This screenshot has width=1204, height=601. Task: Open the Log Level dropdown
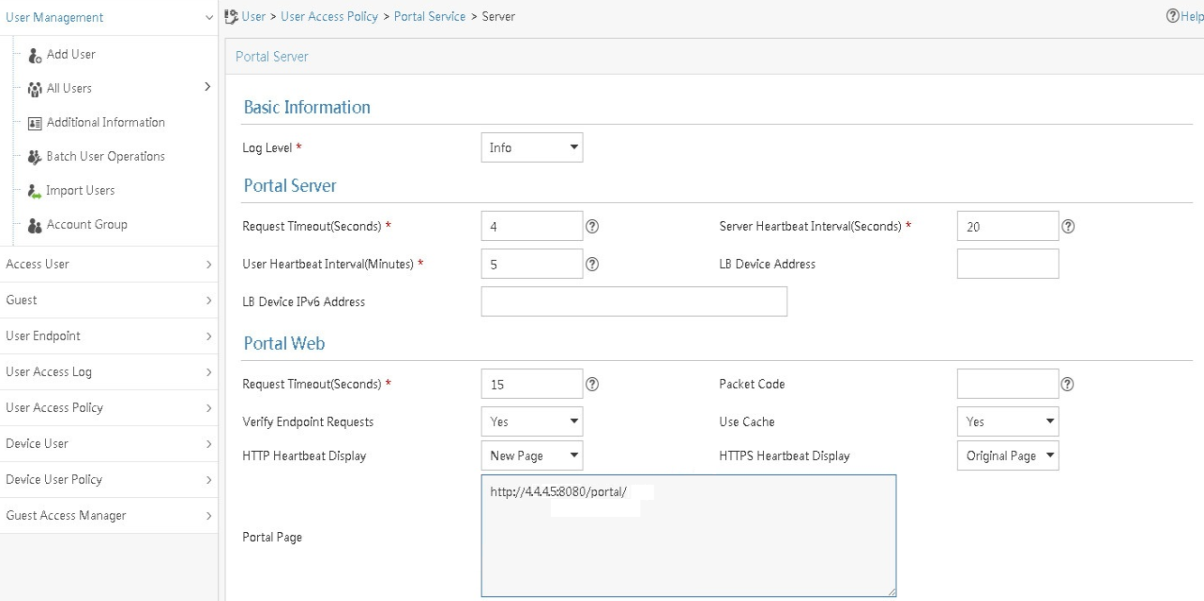click(532, 148)
